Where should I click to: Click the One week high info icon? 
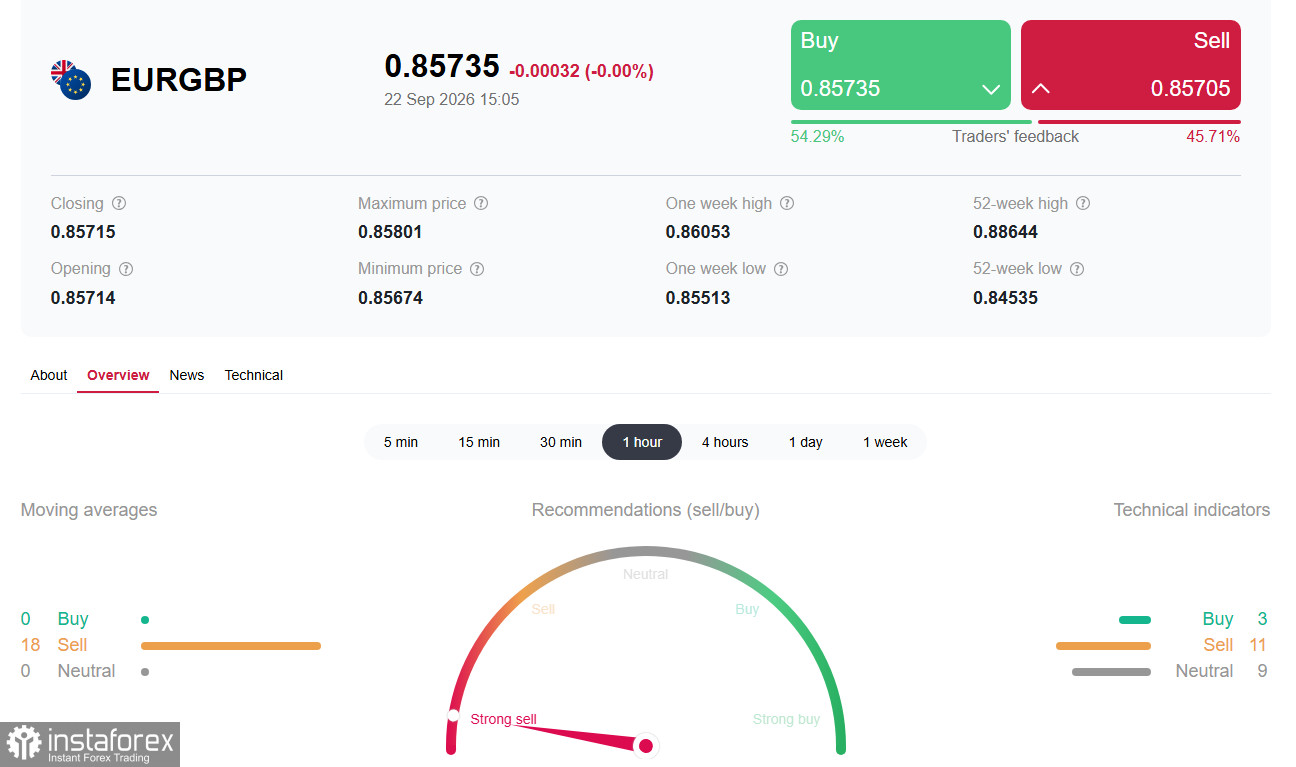(x=787, y=203)
